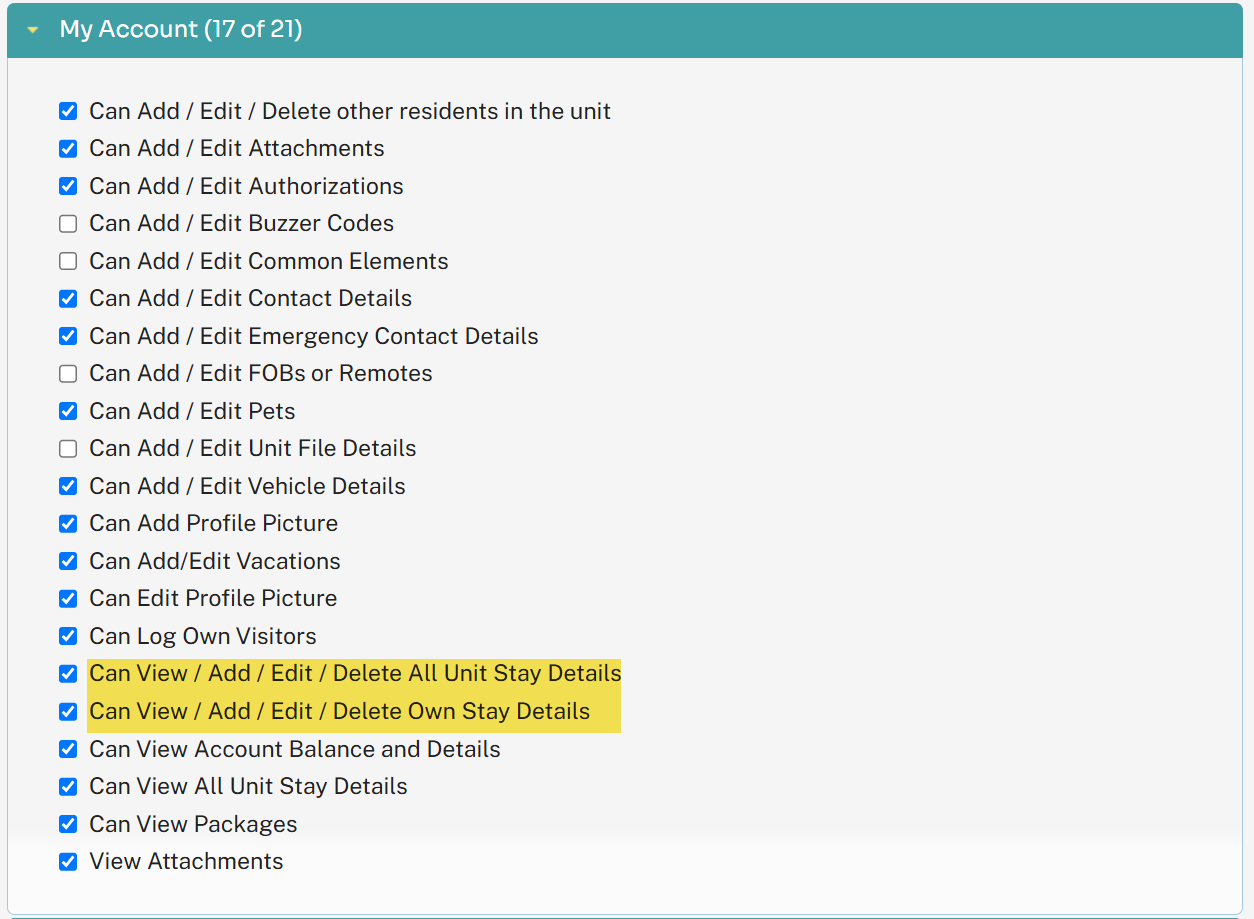Screen dimensions: 1254x919
Task: Uncheck View Attachments permission
Action: [68, 862]
